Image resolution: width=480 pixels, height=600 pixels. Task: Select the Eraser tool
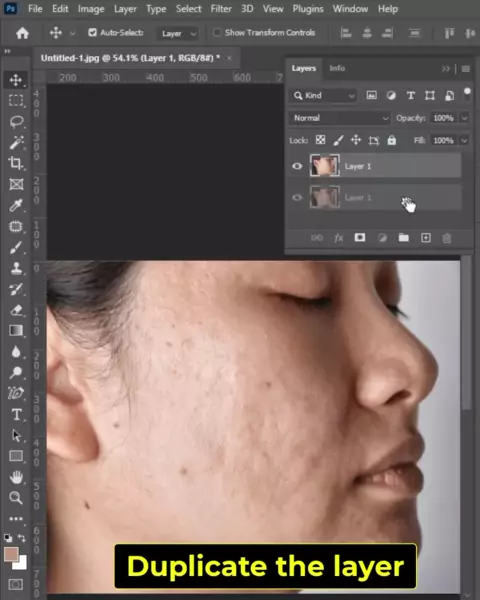coord(16,310)
